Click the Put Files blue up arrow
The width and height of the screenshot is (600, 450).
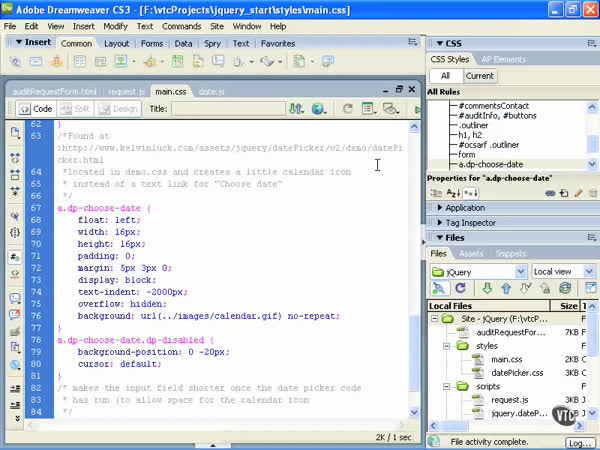point(507,288)
